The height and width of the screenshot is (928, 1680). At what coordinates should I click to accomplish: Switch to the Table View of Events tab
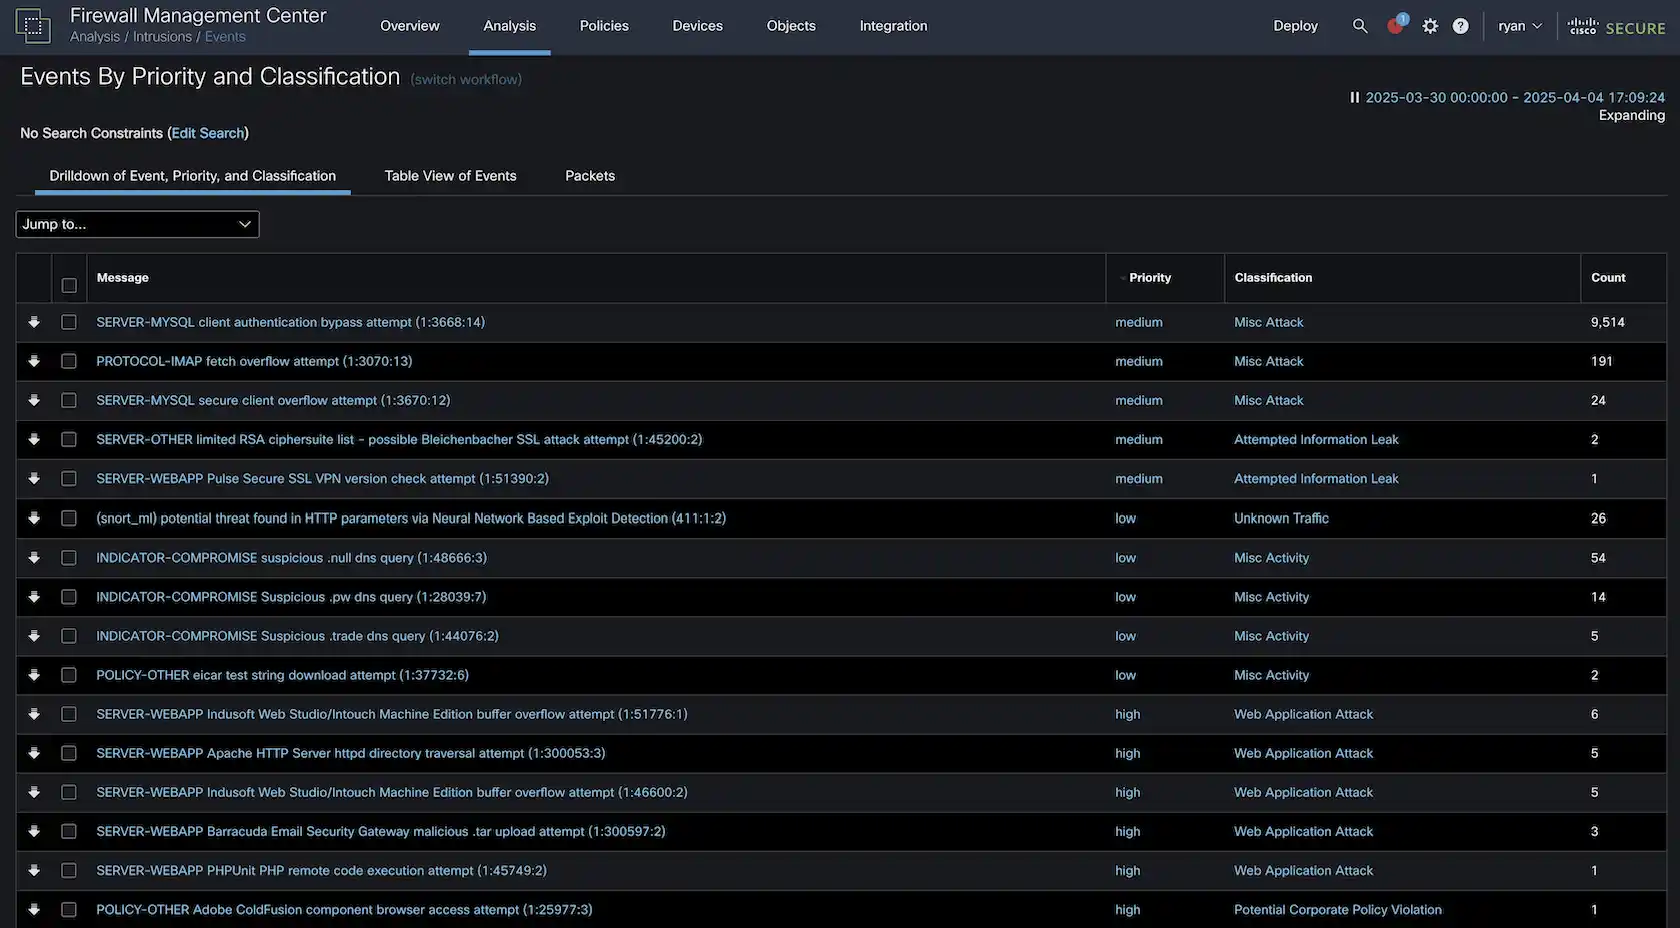pyautogui.click(x=450, y=175)
